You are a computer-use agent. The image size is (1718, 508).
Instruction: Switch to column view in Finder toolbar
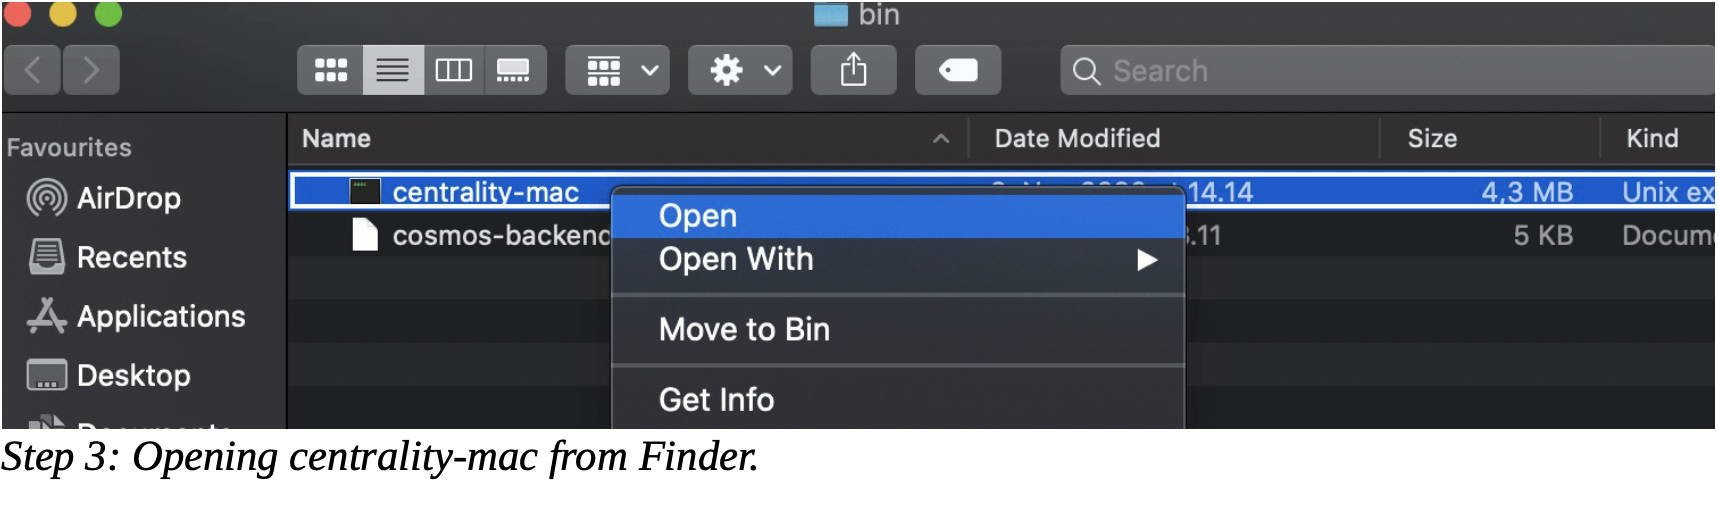click(x=454, y=70)
